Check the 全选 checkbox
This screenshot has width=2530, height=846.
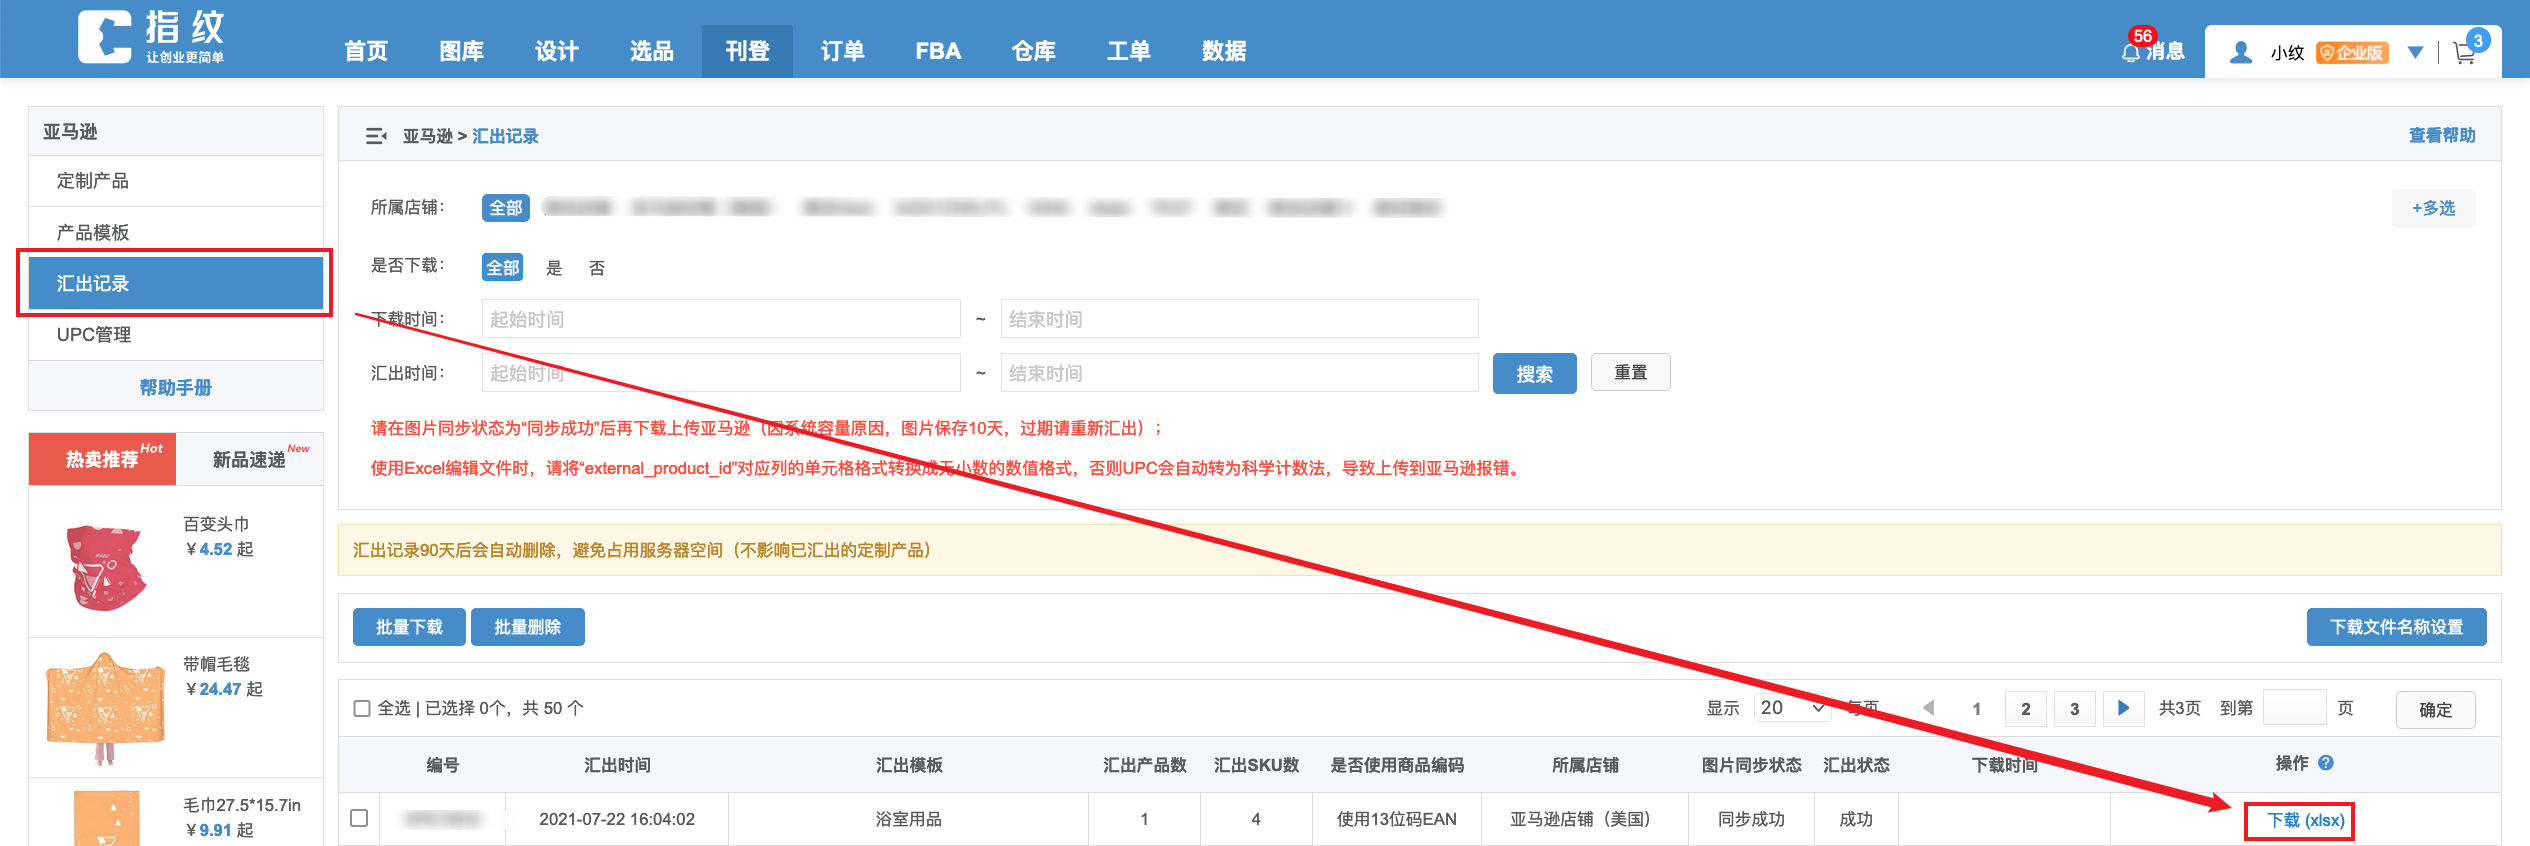[362, 708]
